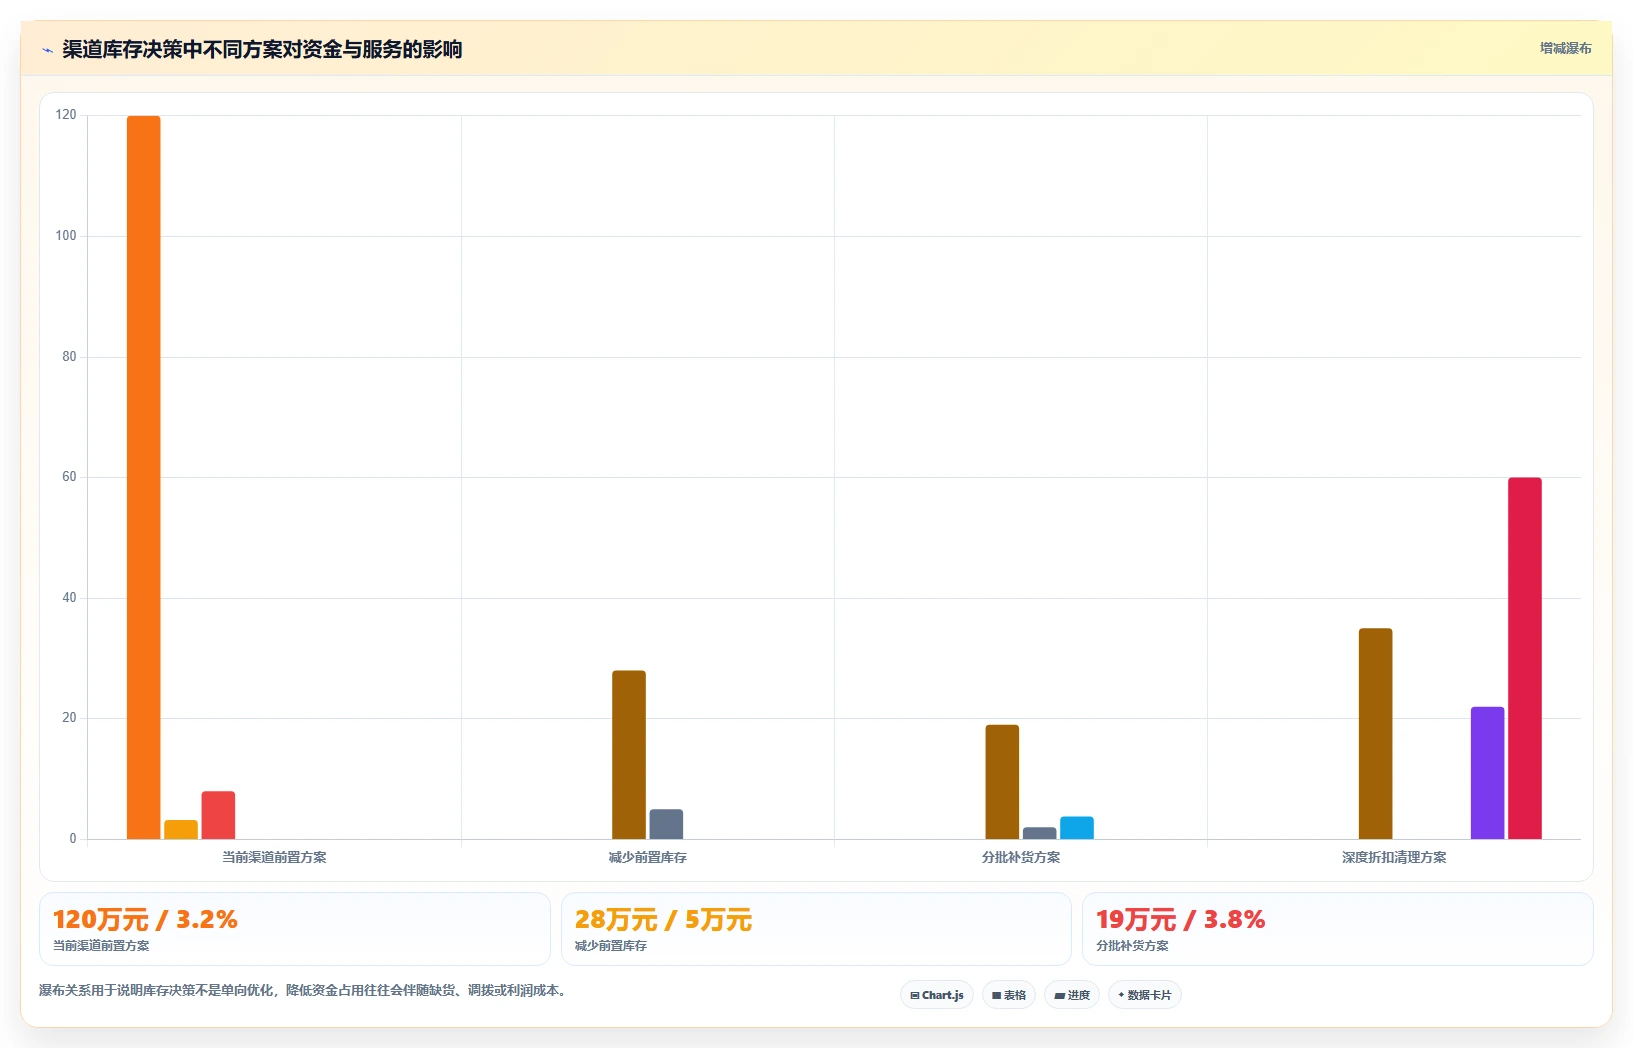Click the y-axis value 60
This screenshot has width=1633, height=1048.
pyautogui.click(x=69, y=477)
